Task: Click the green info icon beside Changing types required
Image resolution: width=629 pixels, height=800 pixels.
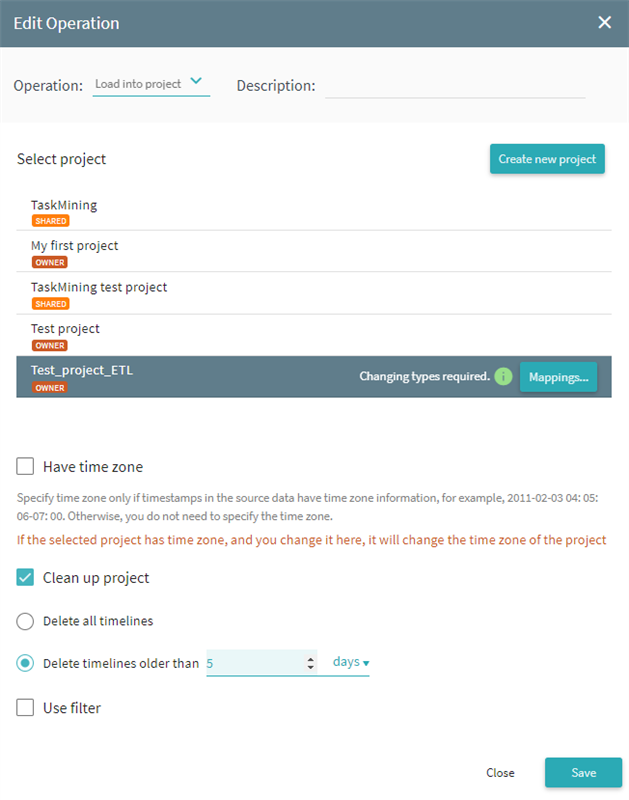Action: [503, 377]
